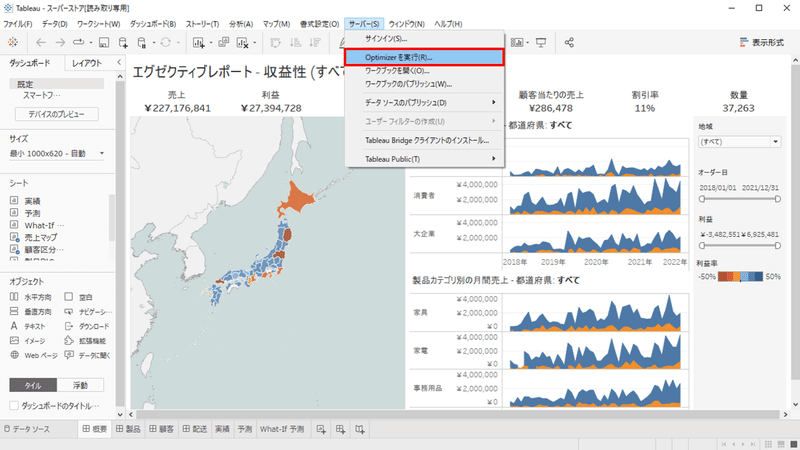Select the 水平方向 horizontal container object
The height and width of the screenshot is (450, 800).
click(x=31, y=297)
